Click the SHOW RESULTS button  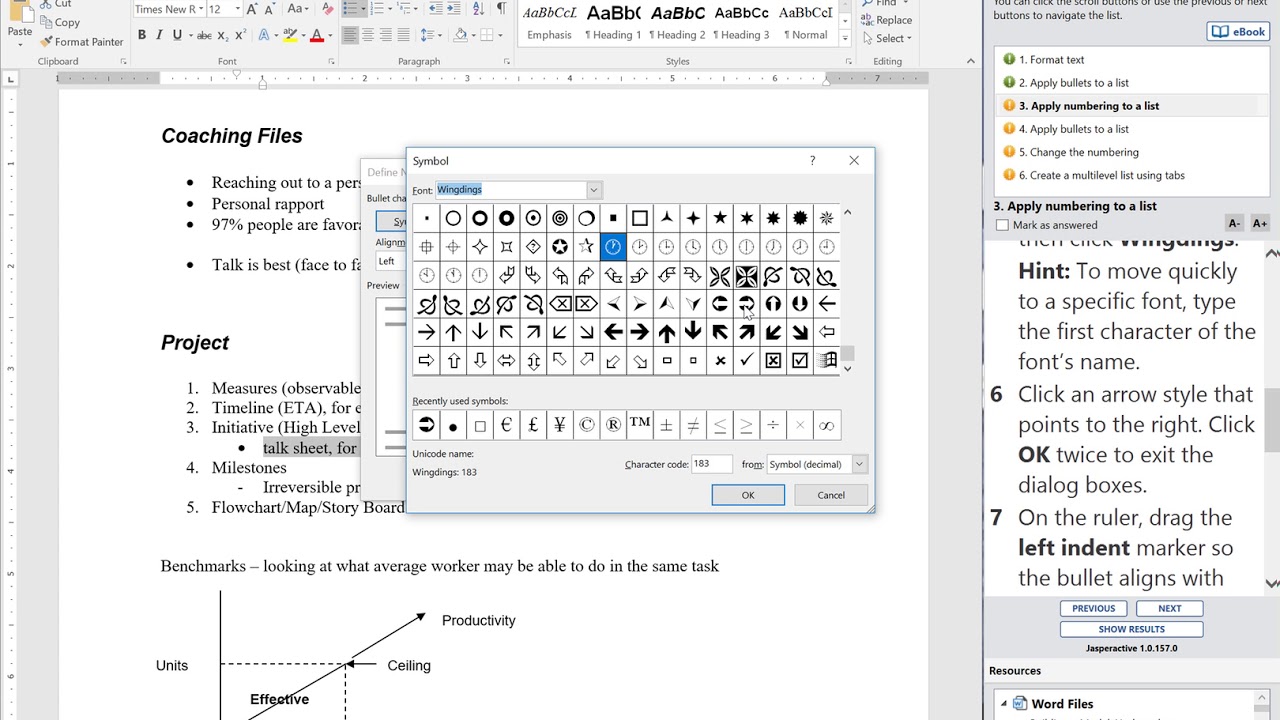coord(1131,629)
